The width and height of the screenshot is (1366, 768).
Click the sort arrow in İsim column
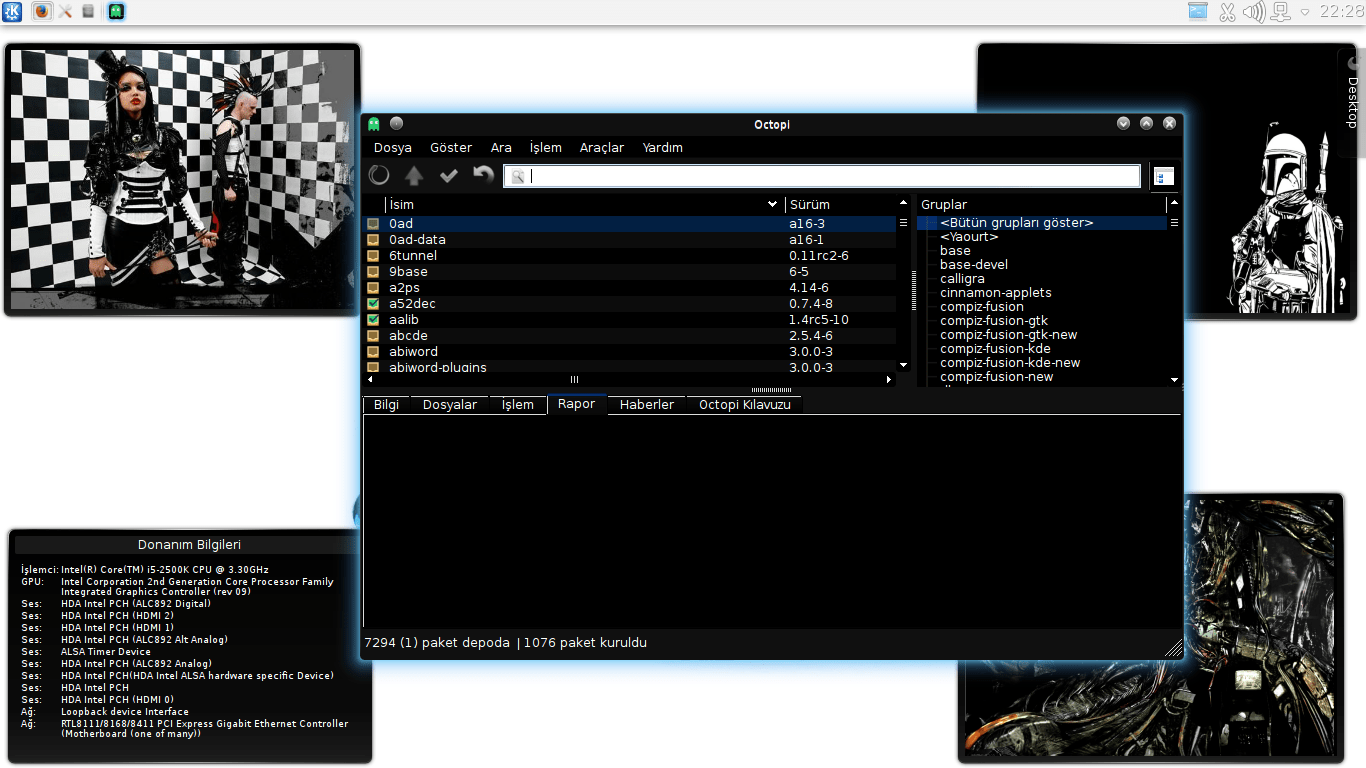[772, 204]
